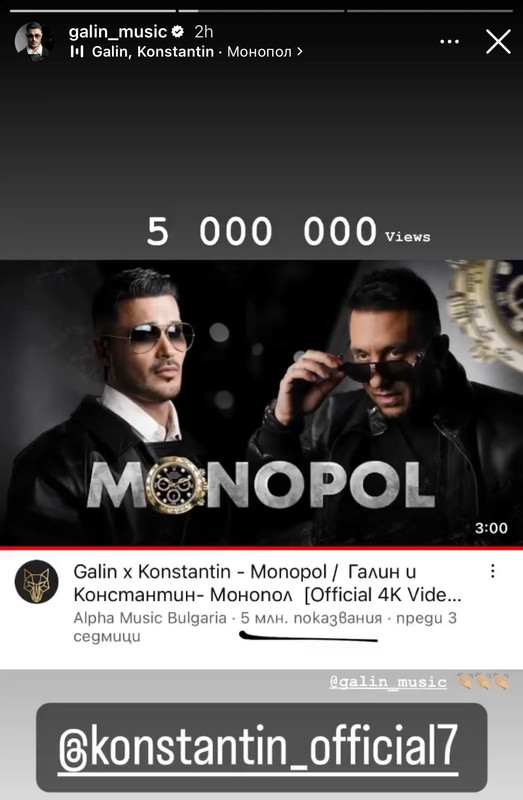The image size is (523, 800).
Task: Open the story options three-dot menu
Action: coord(450,41)
